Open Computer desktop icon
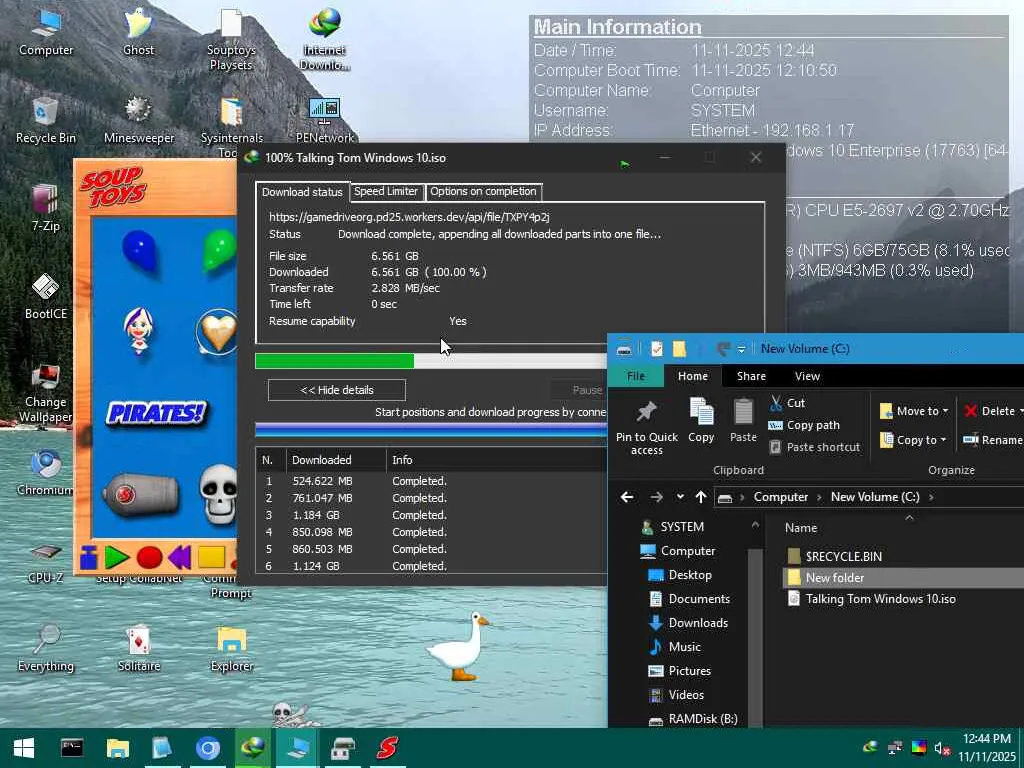The image size is (1024, 768). coord(46,33)
